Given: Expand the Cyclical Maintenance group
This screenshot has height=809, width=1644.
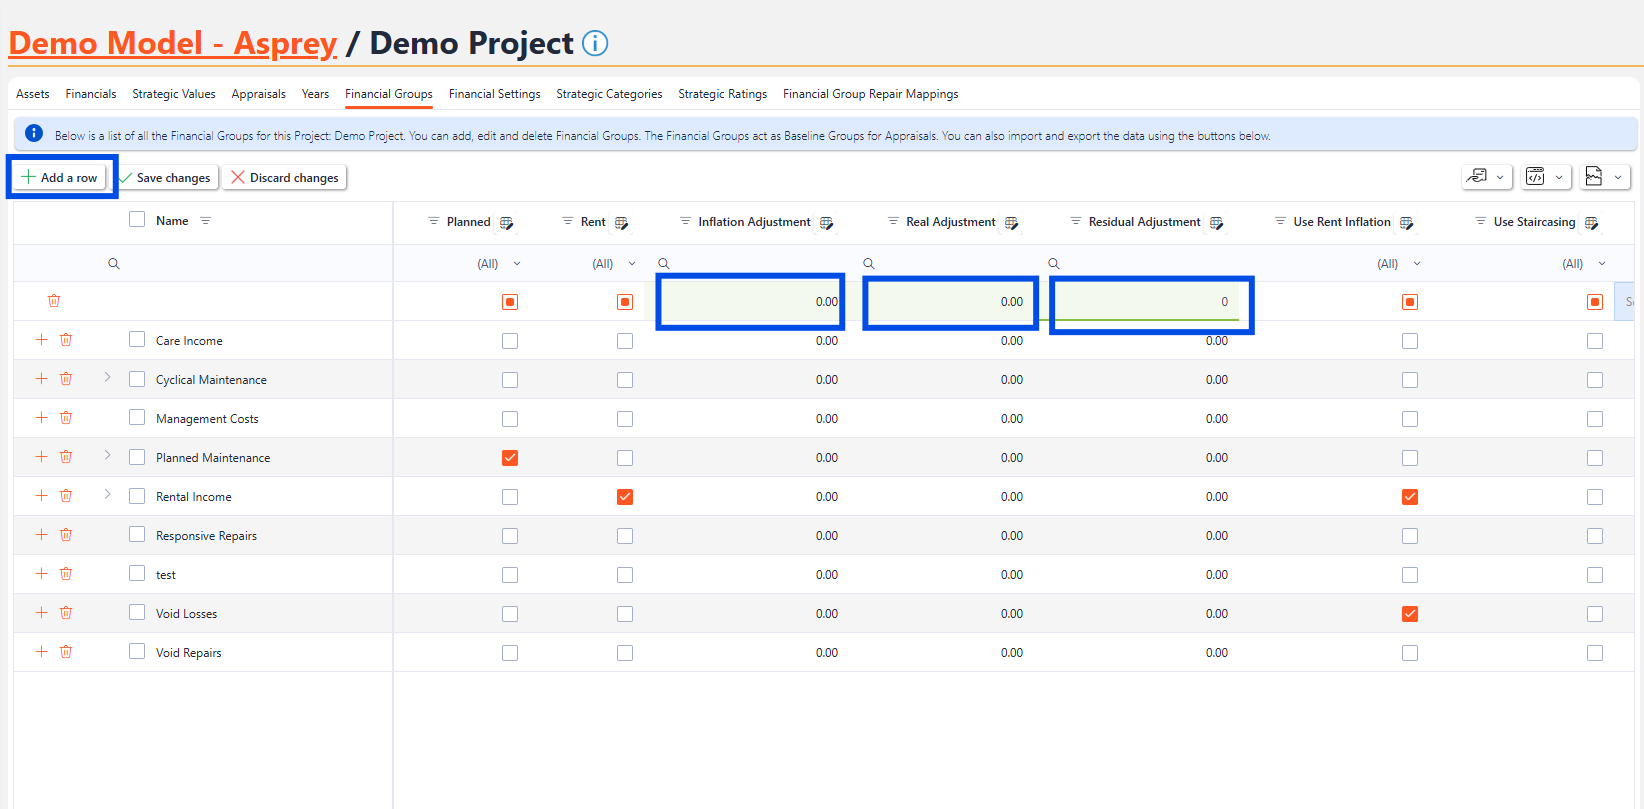Looking at the screenshot, I should (x=108, y=378).
